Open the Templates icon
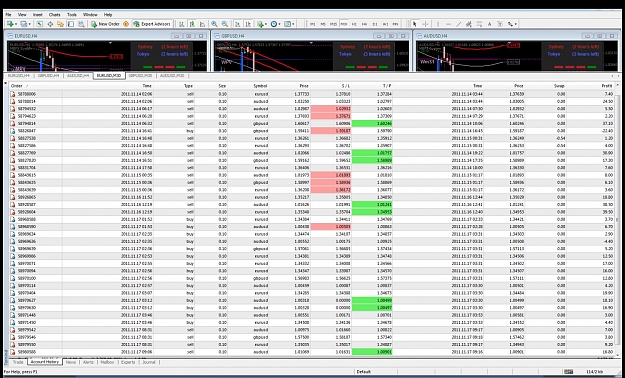The width and height of the screenshot is (625, 378). pyautogui.click(x=288, y=24)
